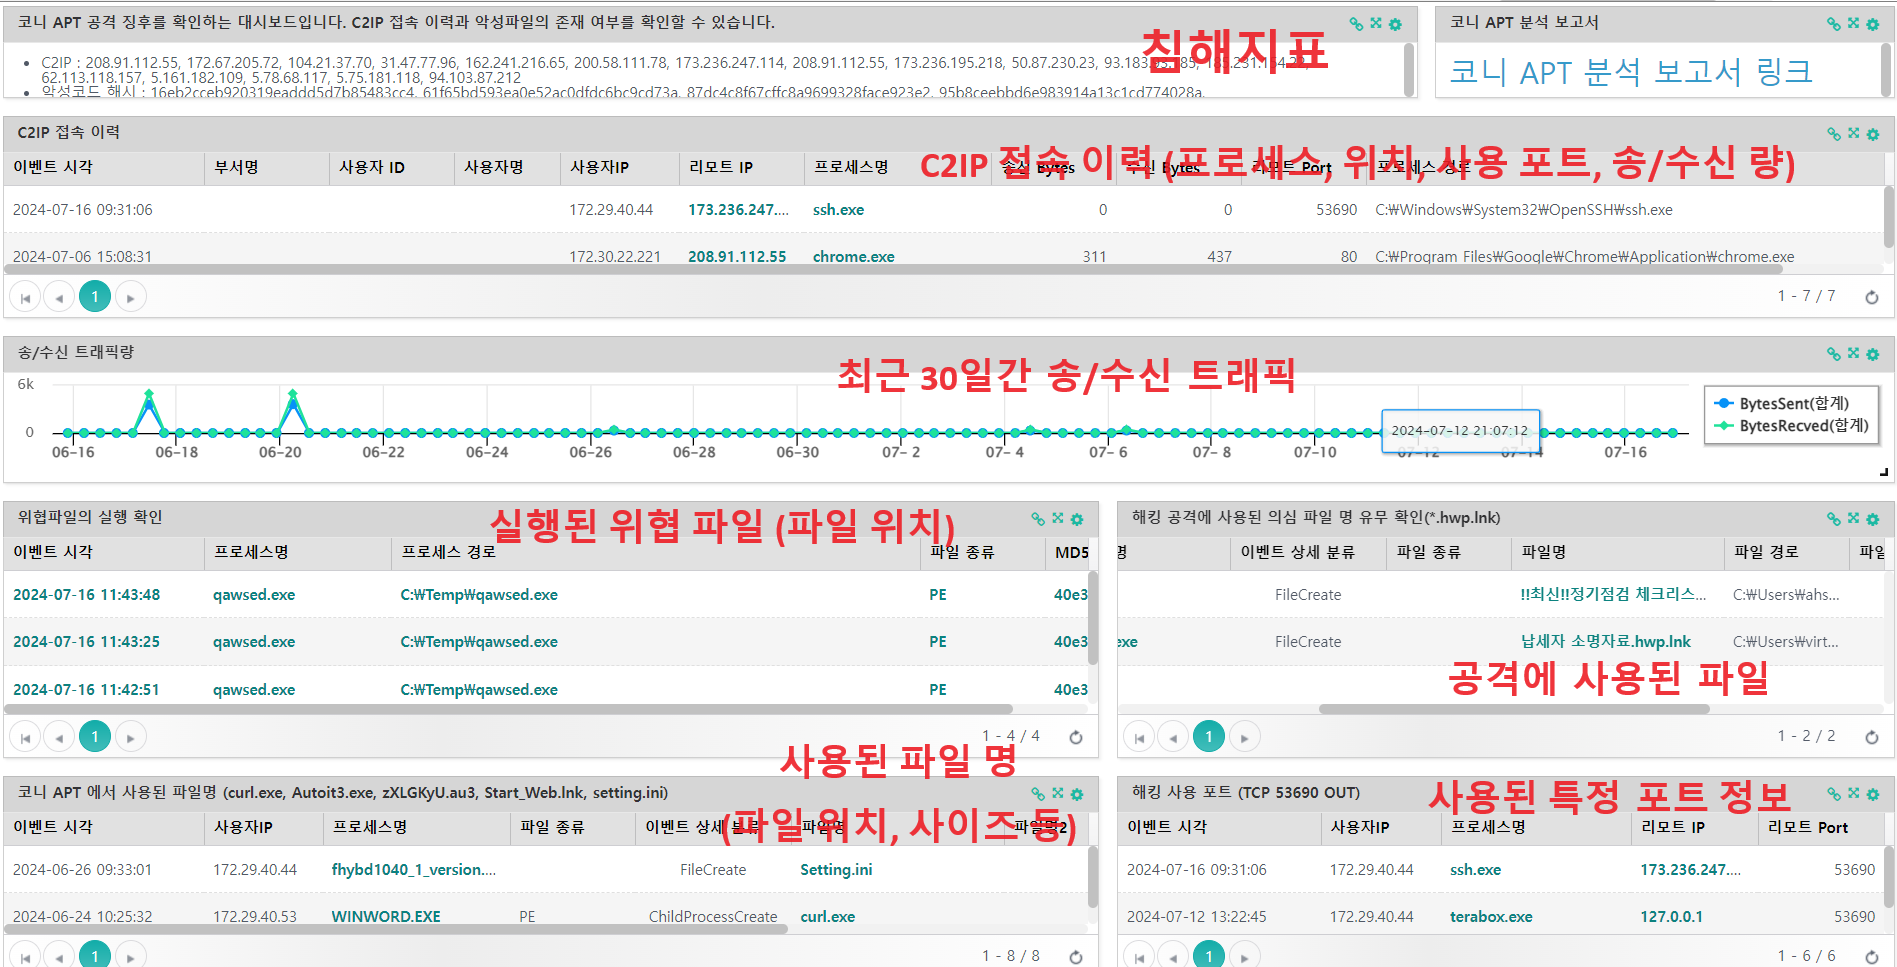Screen dimensions: 1897x967
Task: Maximize the C2IP 접속 이력 panel
Action: (1853, 133)
